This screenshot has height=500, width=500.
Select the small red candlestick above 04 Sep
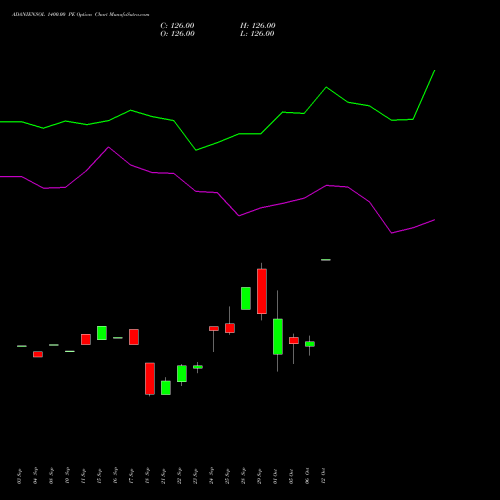click(38, 354)
